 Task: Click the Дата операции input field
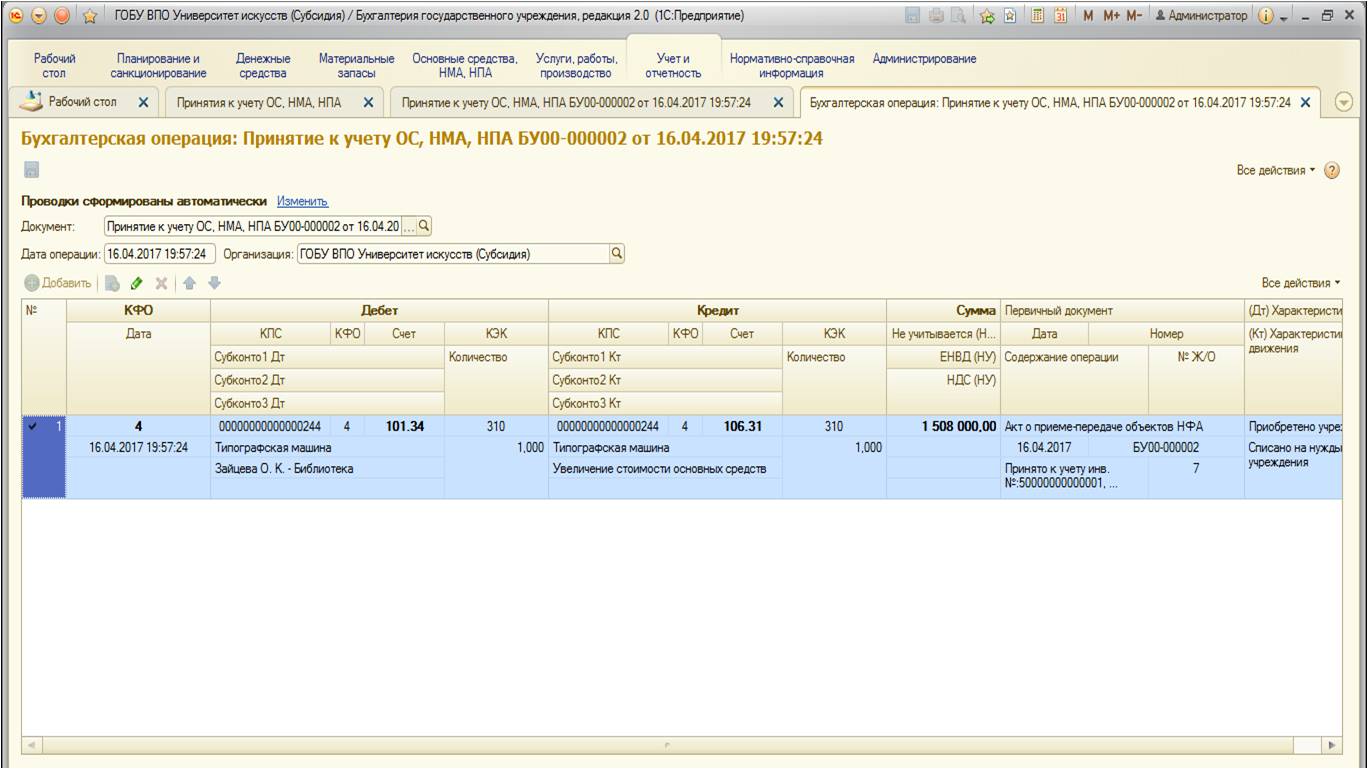pos(159,254)
